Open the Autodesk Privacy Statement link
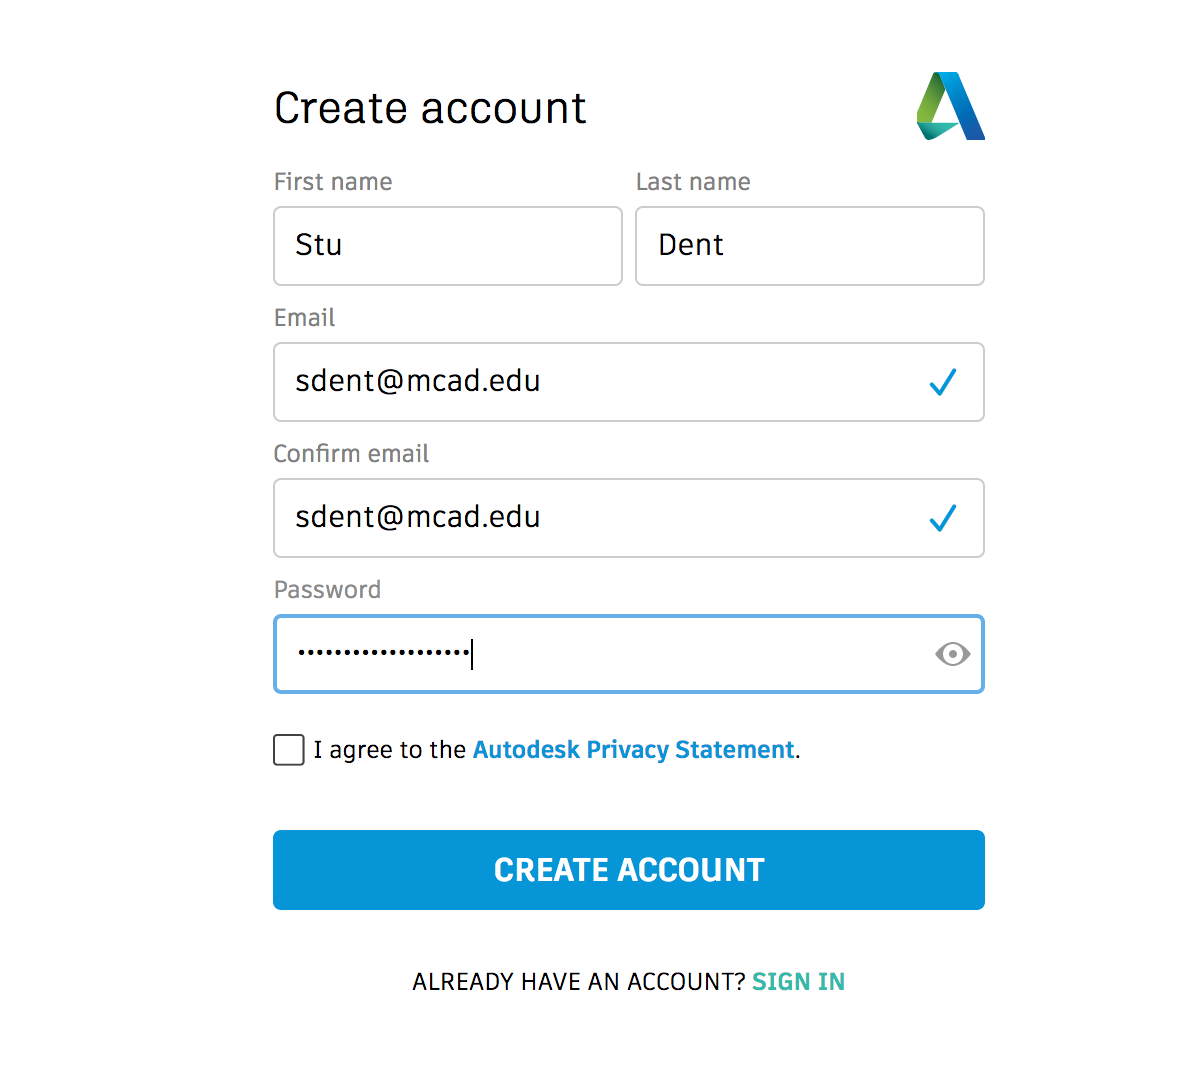The width and height of the screenshot is (1182, 1066). pyautogui.click(x=633, y=749)
